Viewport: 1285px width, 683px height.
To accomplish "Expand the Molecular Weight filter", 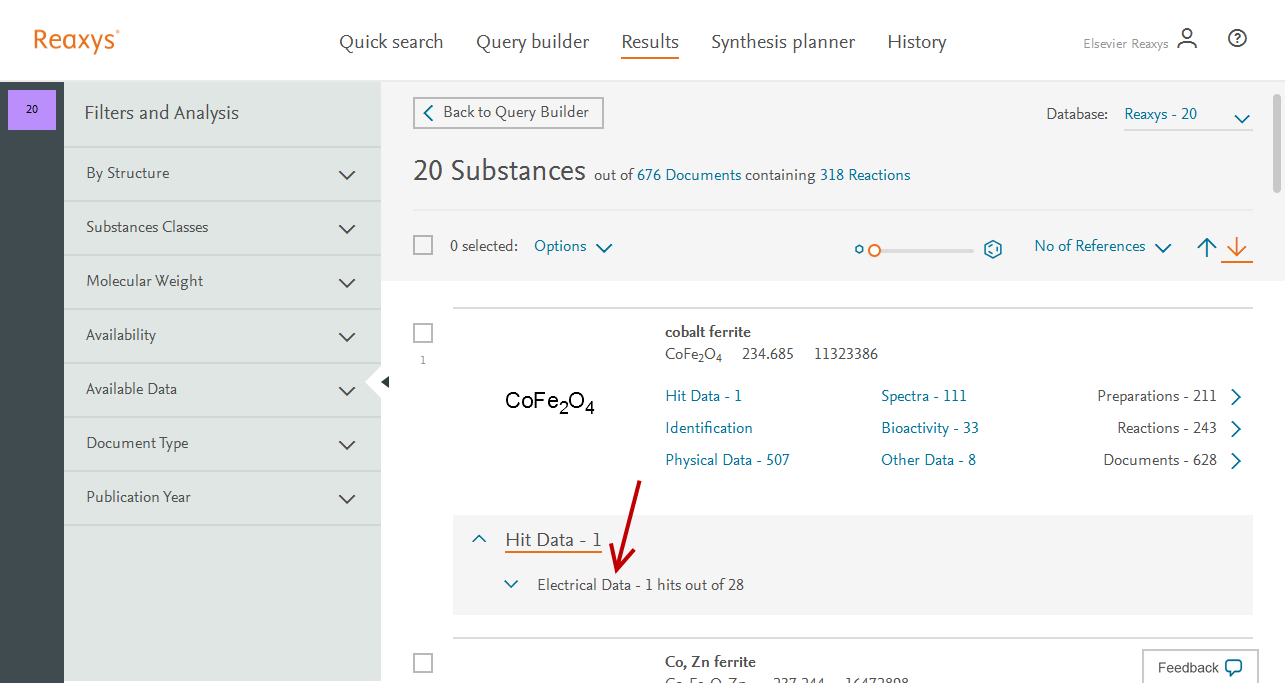I will [347, 283].
